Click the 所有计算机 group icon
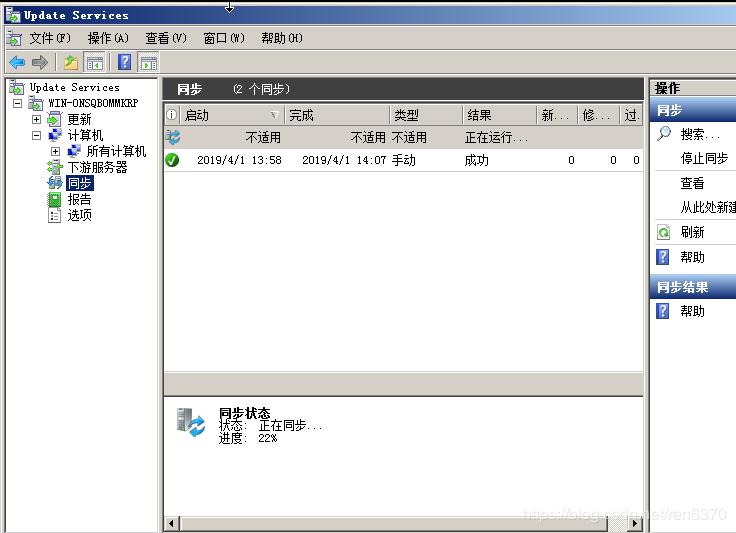 click(x=74, y=151)
